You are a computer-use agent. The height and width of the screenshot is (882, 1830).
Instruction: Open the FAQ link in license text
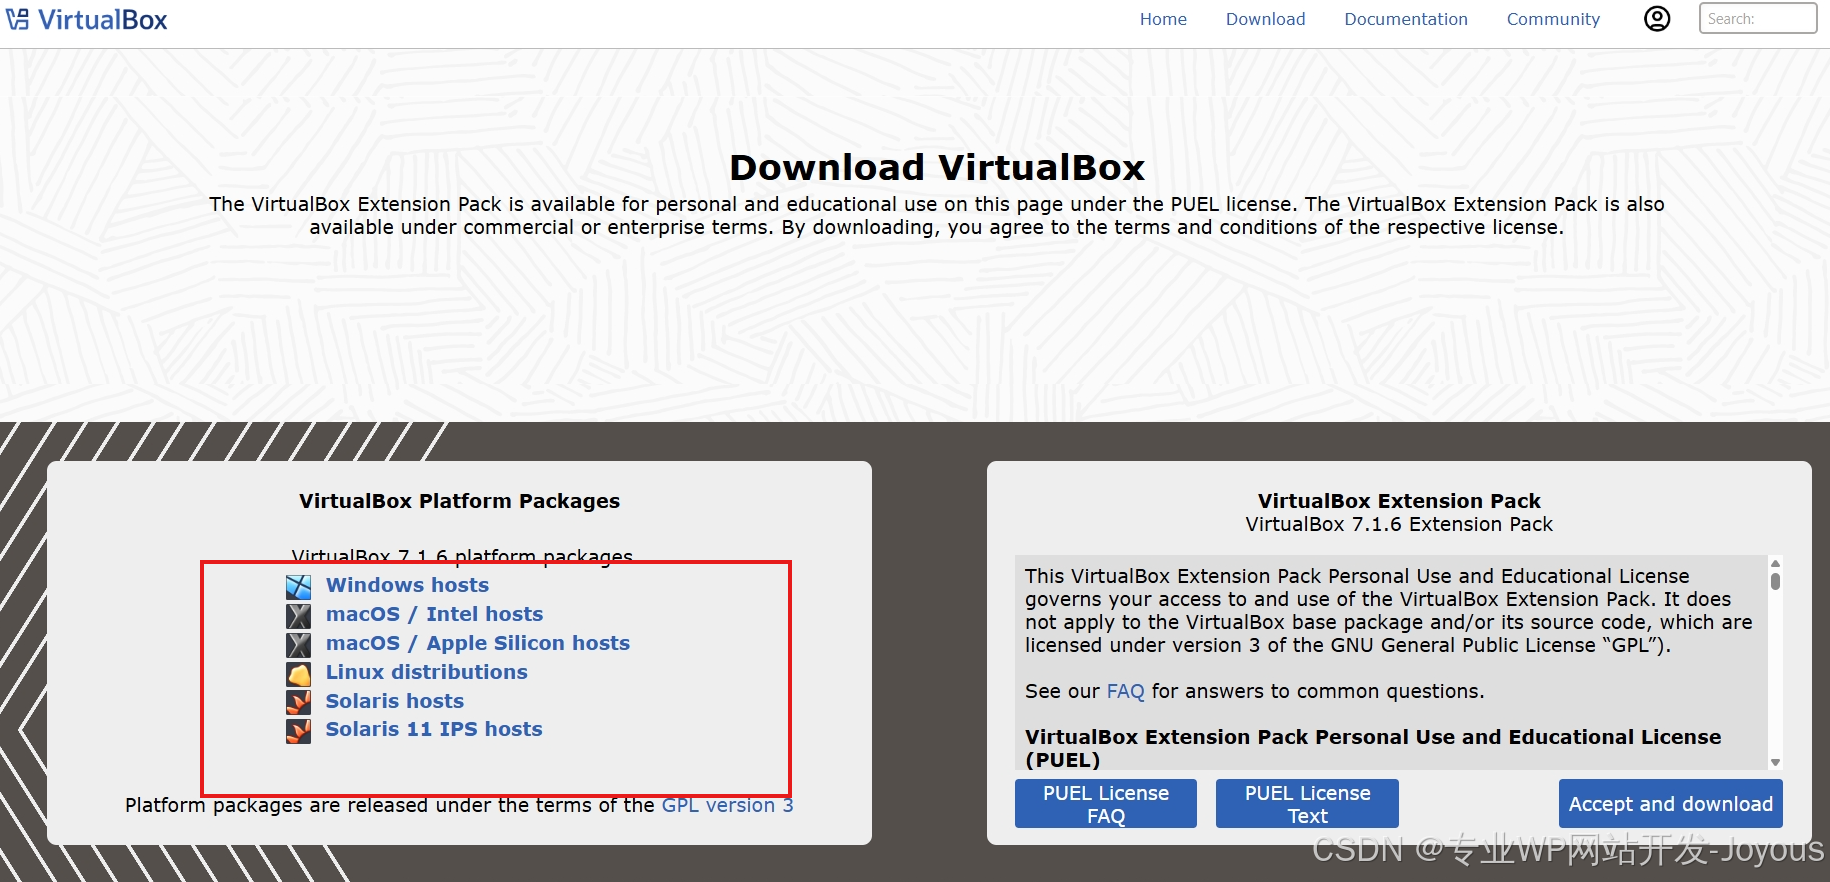click(1125, 691)
